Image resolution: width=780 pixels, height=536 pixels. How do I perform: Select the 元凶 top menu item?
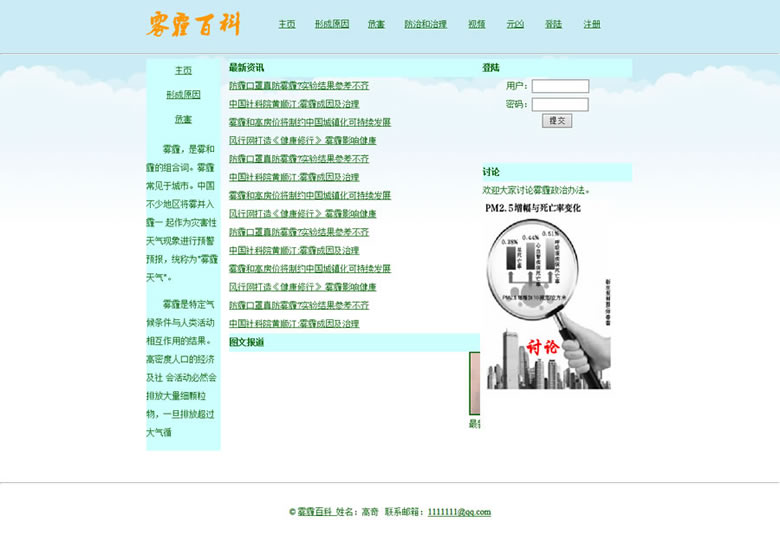515,24
